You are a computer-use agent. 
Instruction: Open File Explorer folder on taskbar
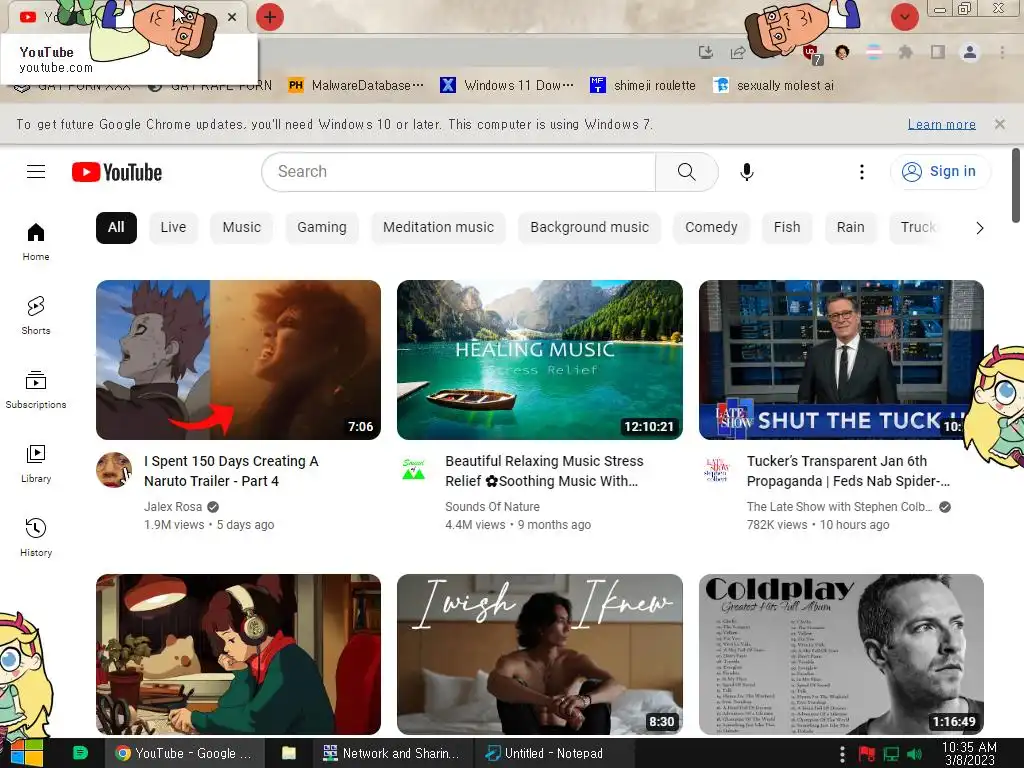pos(289,753)
